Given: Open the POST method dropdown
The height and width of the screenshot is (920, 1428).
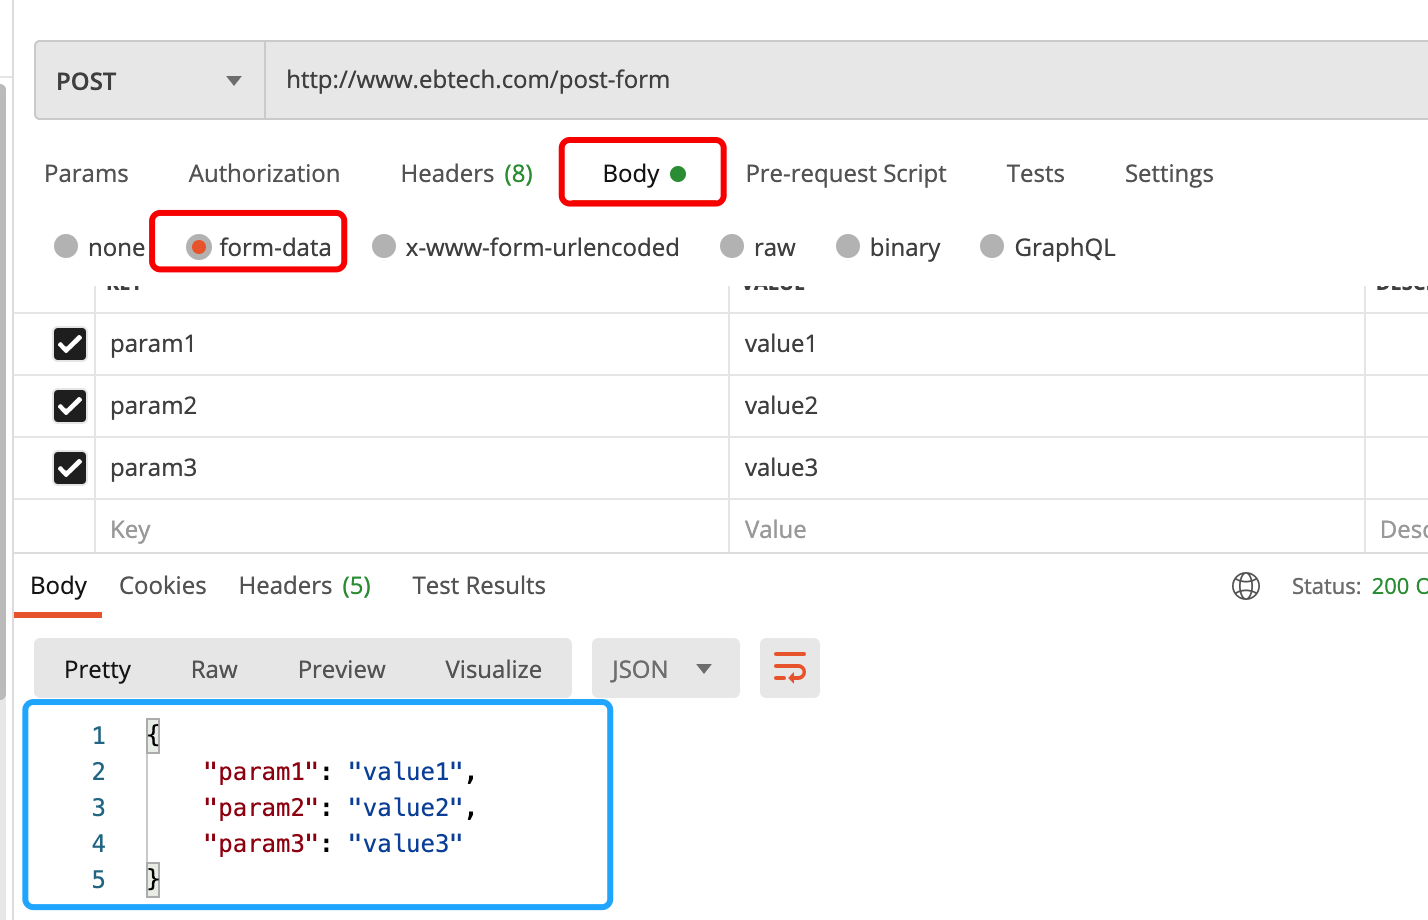Looking at the screenshot, I should click(x=150, y=80).
